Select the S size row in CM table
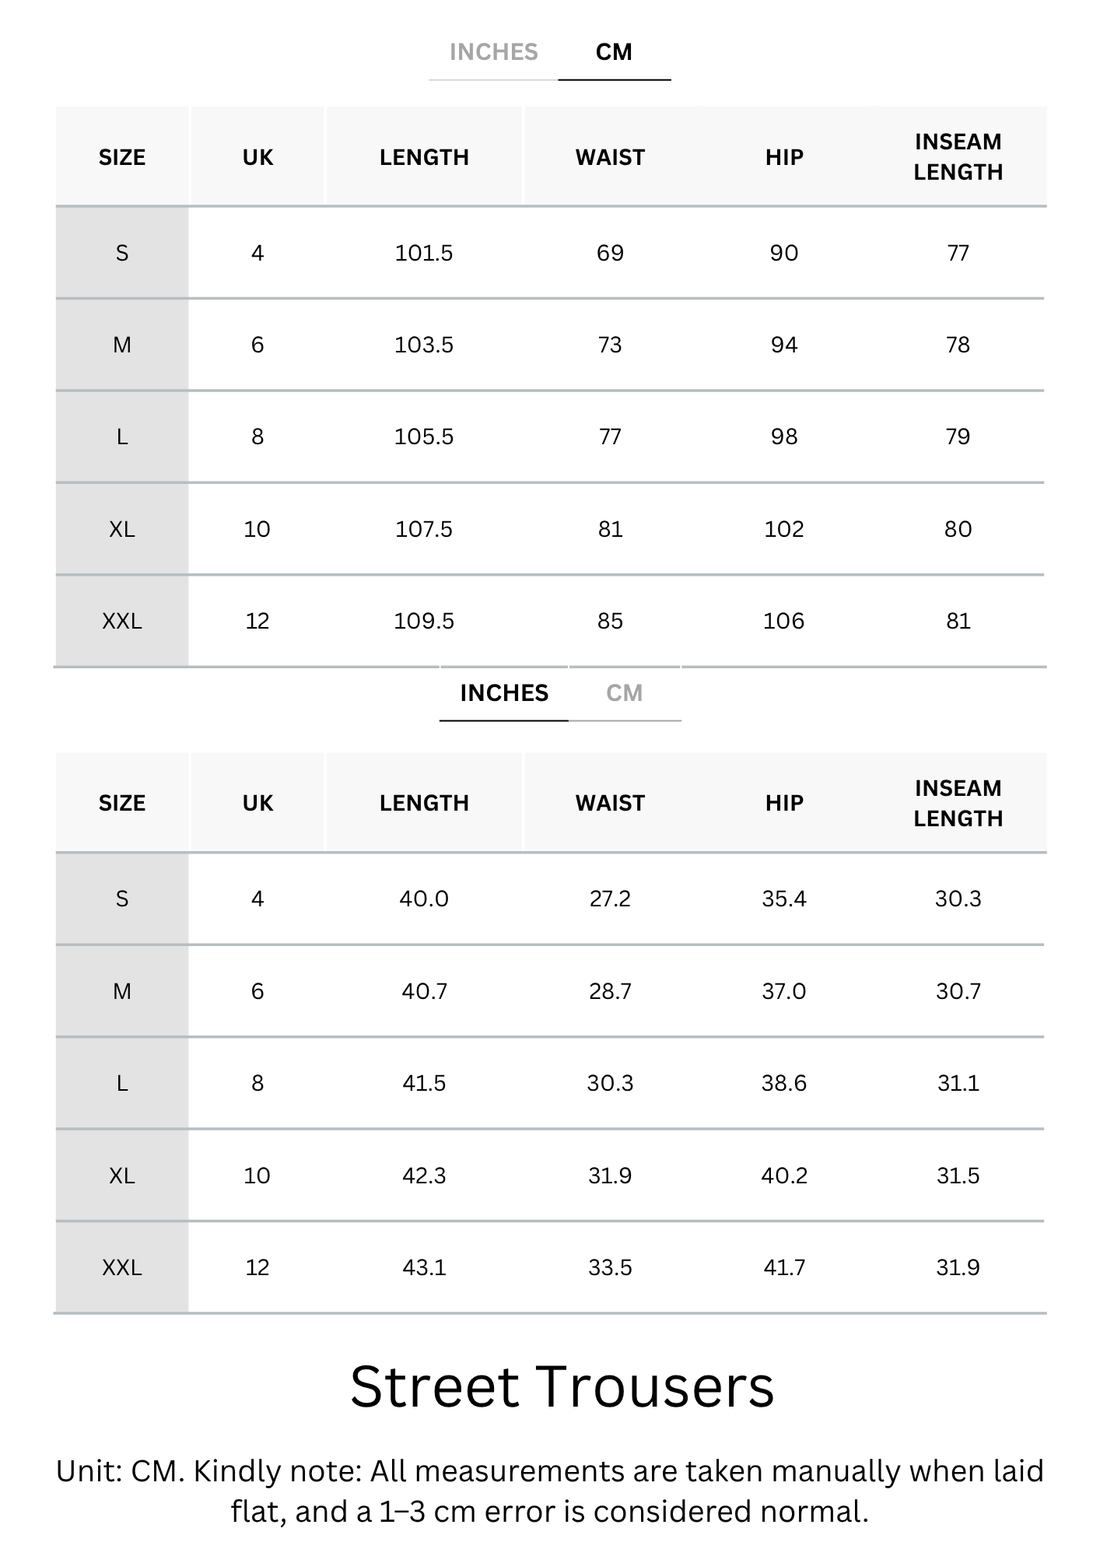The width and height of the screenshot is (1100, 1556). click(x=550, y=253)
